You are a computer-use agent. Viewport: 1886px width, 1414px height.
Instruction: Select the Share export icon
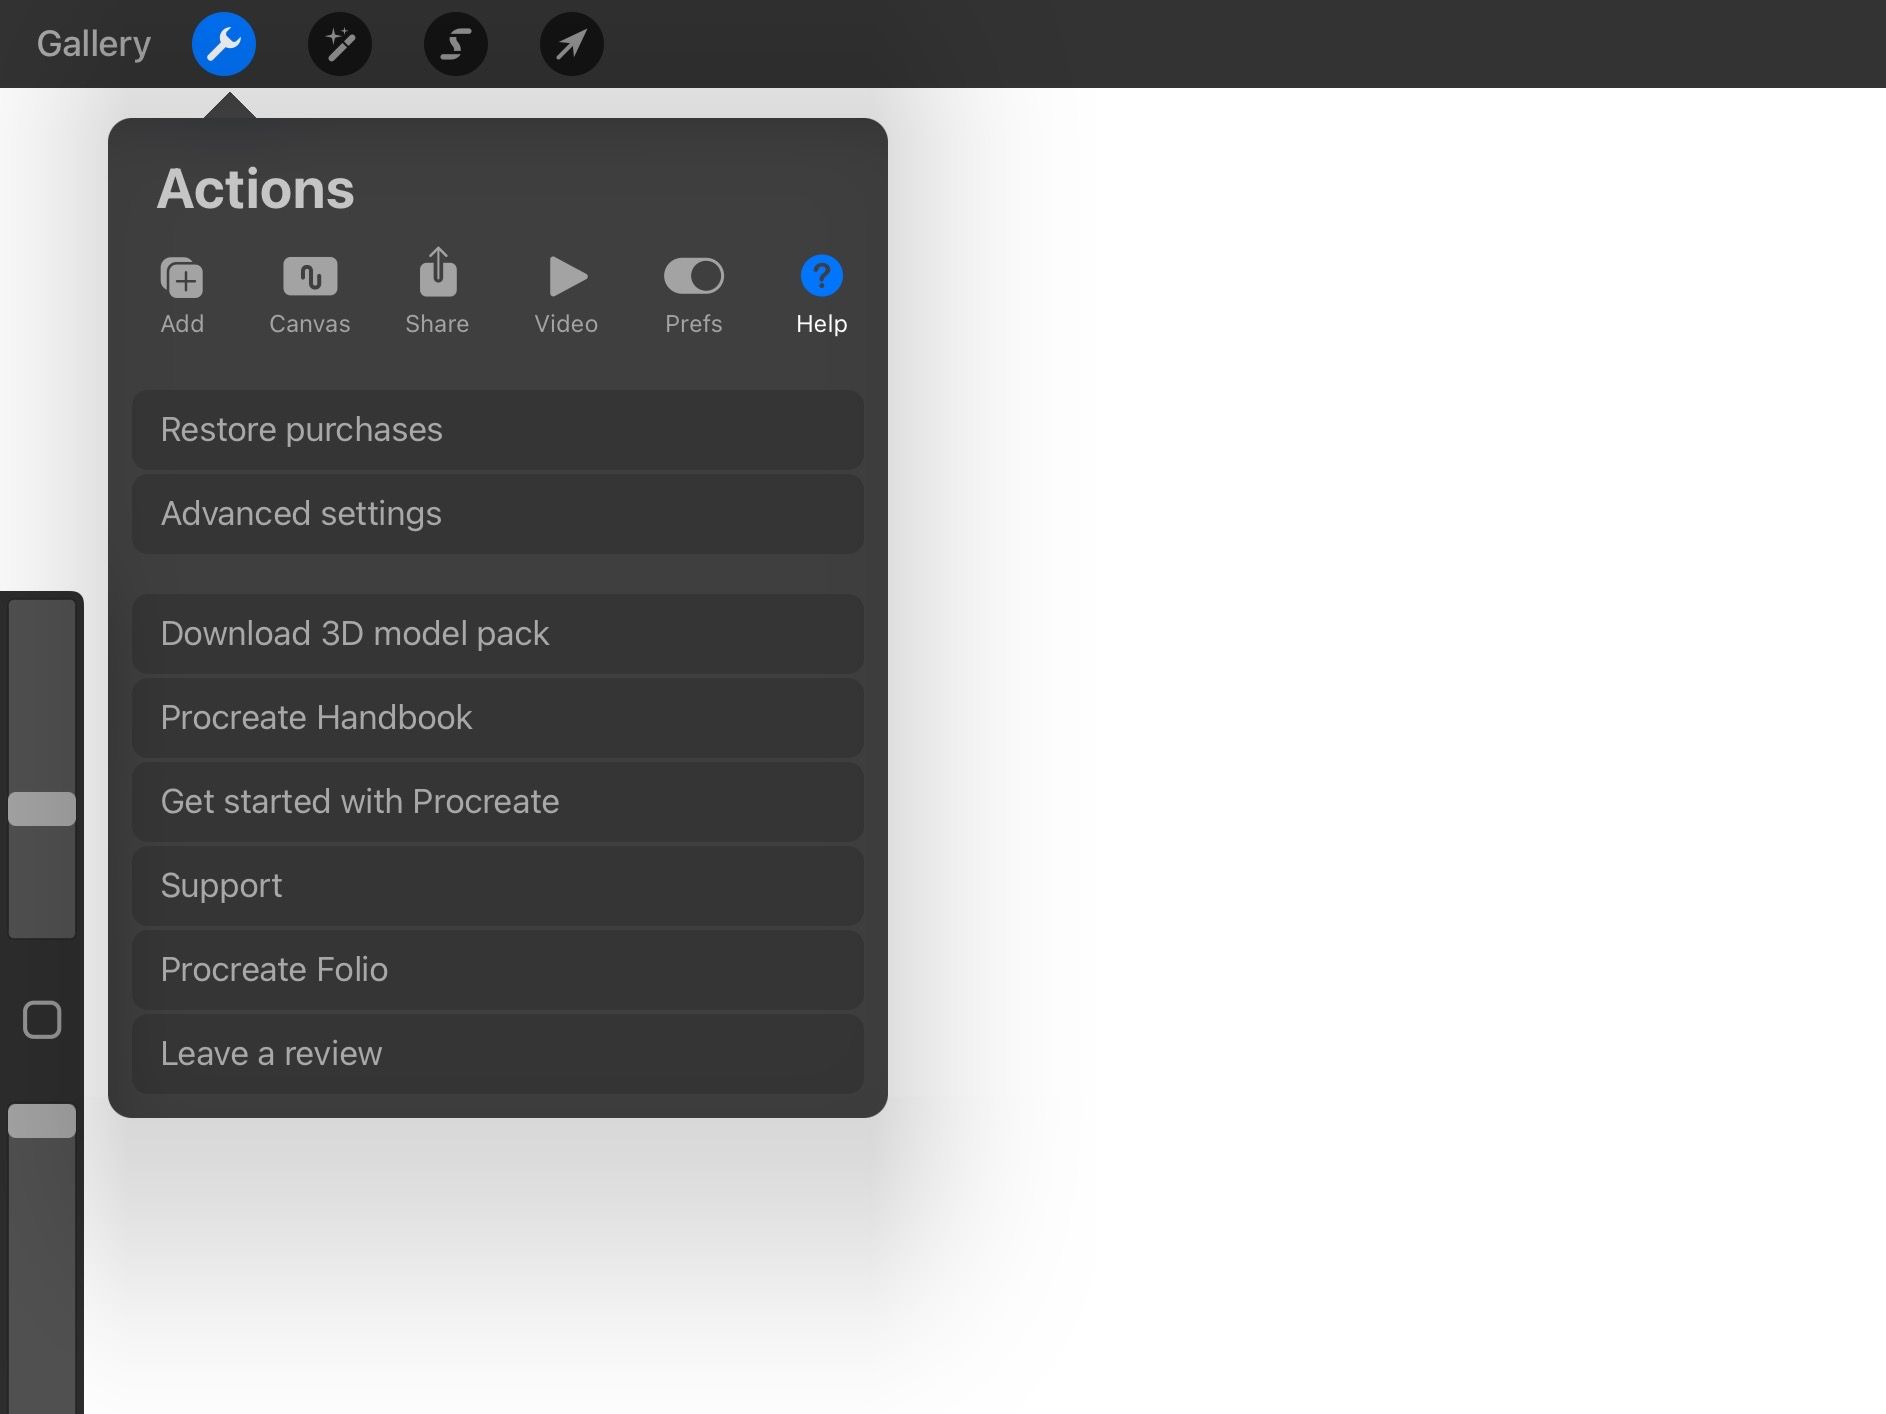tap(437, 293)
